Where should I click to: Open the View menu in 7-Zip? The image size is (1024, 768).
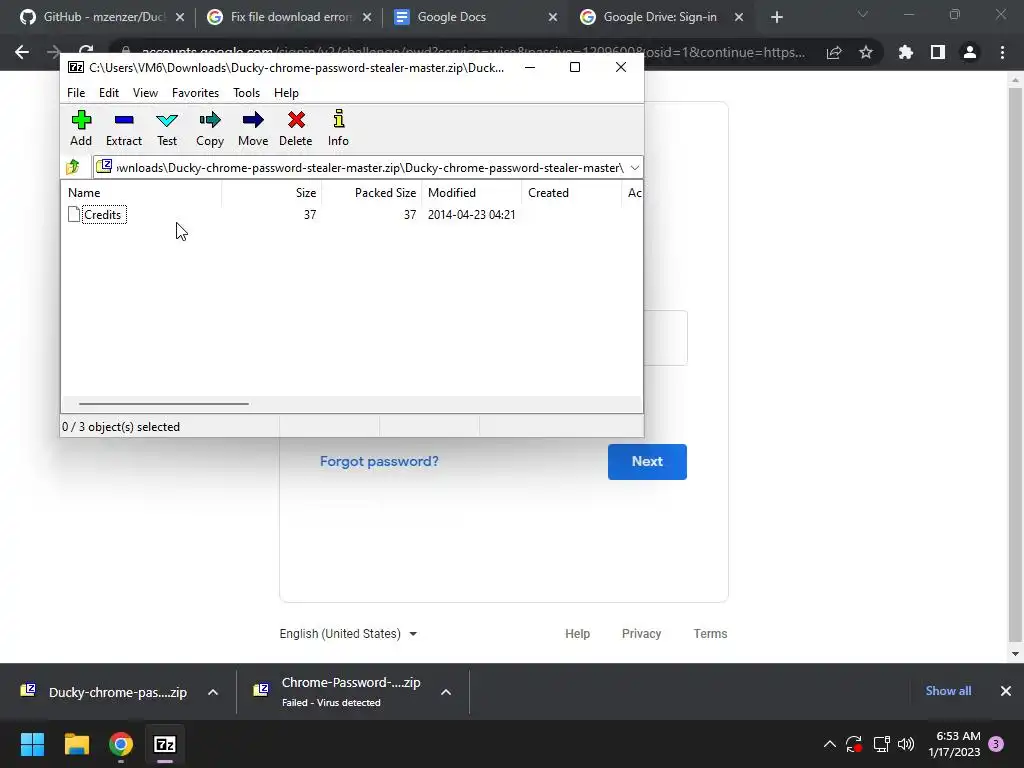click(145, 93)
